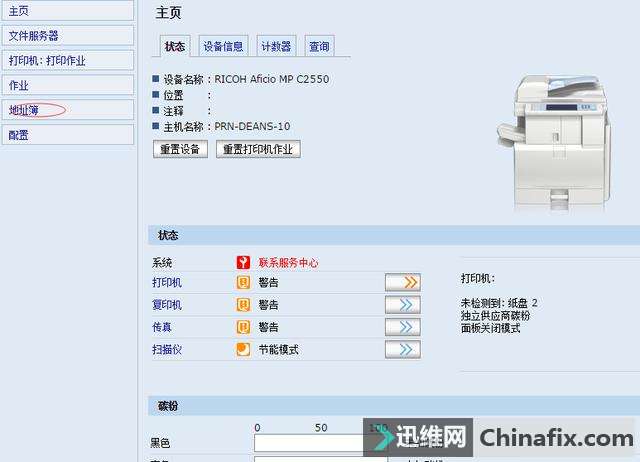Image resolution: width=640 pixels, height=462 pixels.
Task: Open the 配置 configuration item
Action: (x=68, y=135)
